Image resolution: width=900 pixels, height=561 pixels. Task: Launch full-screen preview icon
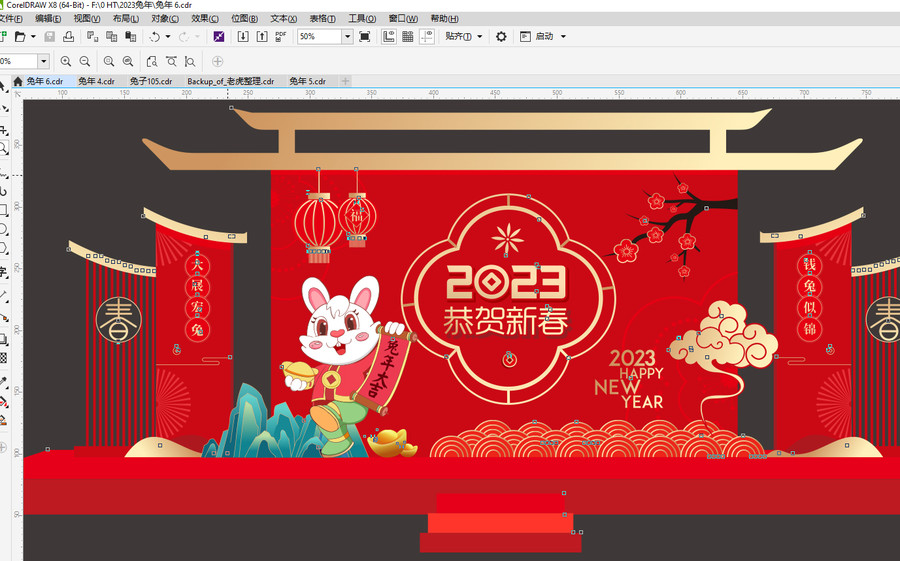pyautogui.click(x=364, y=37)
